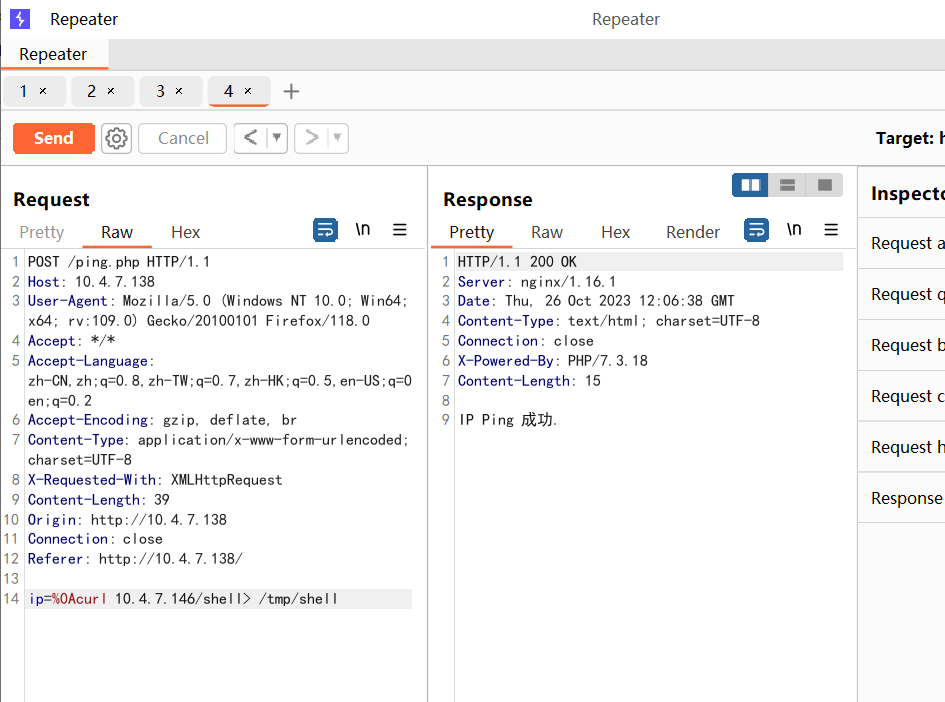Select top-bottom split layout icon
This screenshot has height=702, width=945.
(x=787, y=185)
